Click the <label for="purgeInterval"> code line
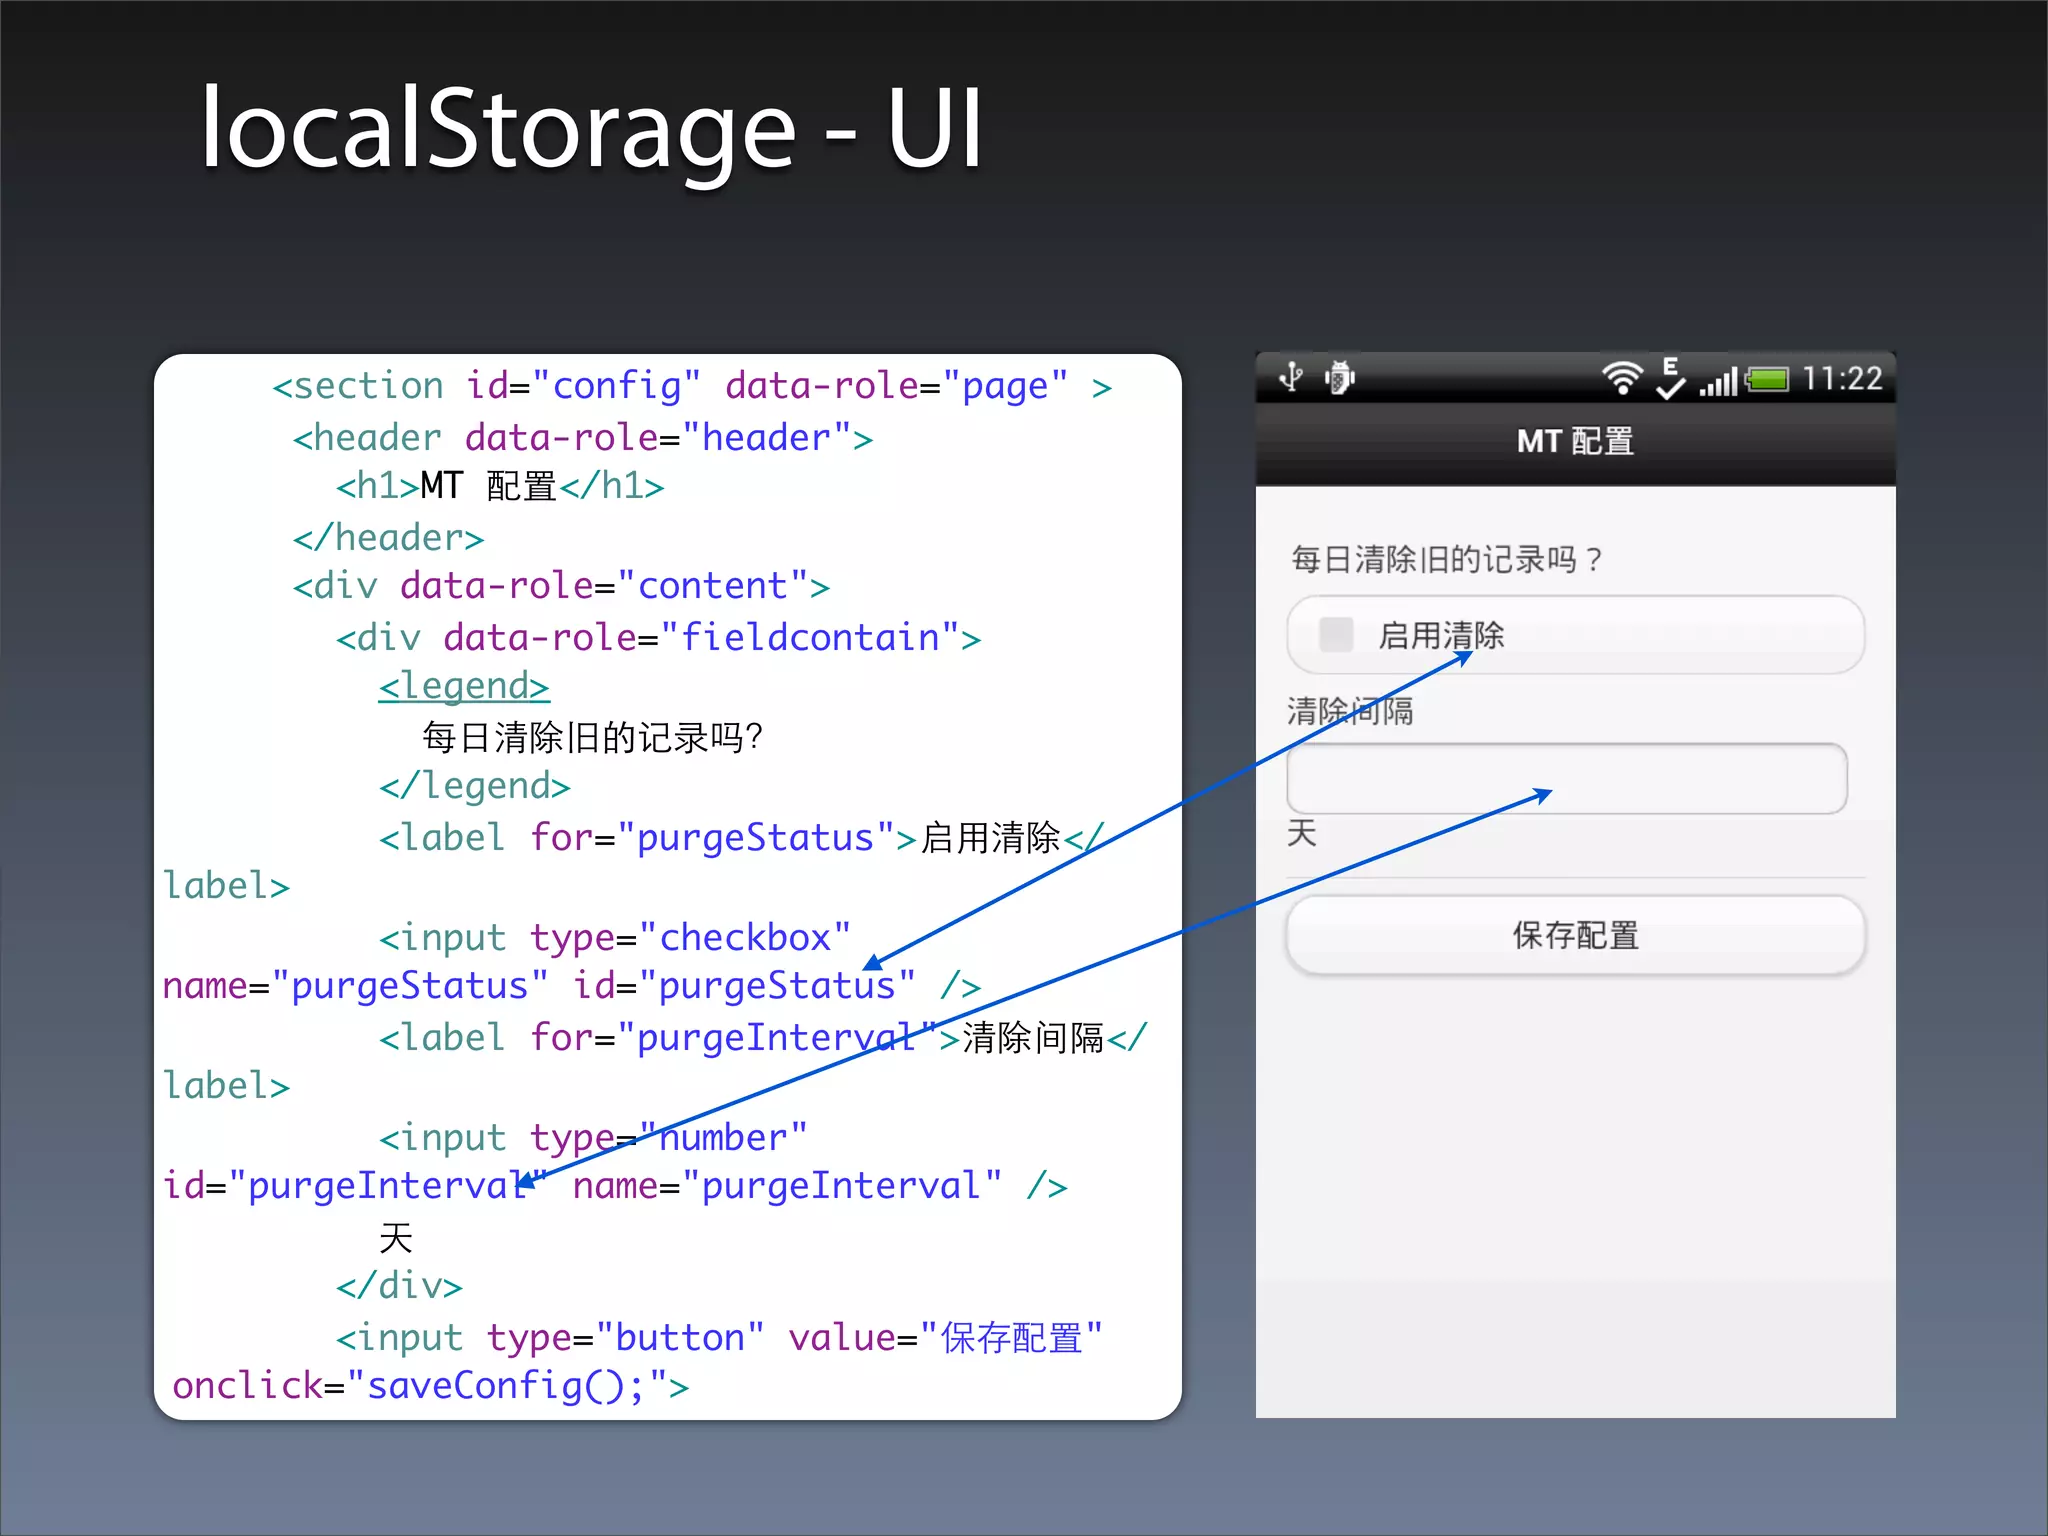Image resolution: width=2048 pixels, height=1536 pixels. click(x=763, y=1038)
